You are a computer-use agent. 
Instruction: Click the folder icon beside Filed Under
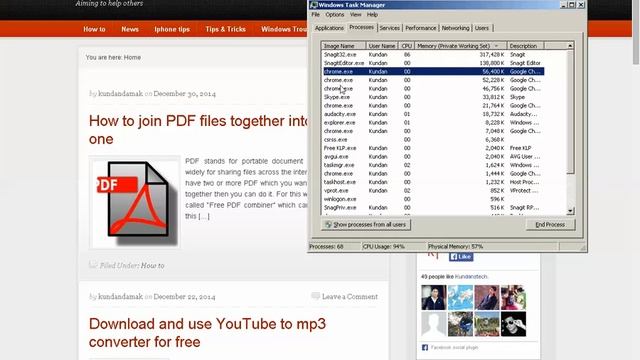(93, 265)
